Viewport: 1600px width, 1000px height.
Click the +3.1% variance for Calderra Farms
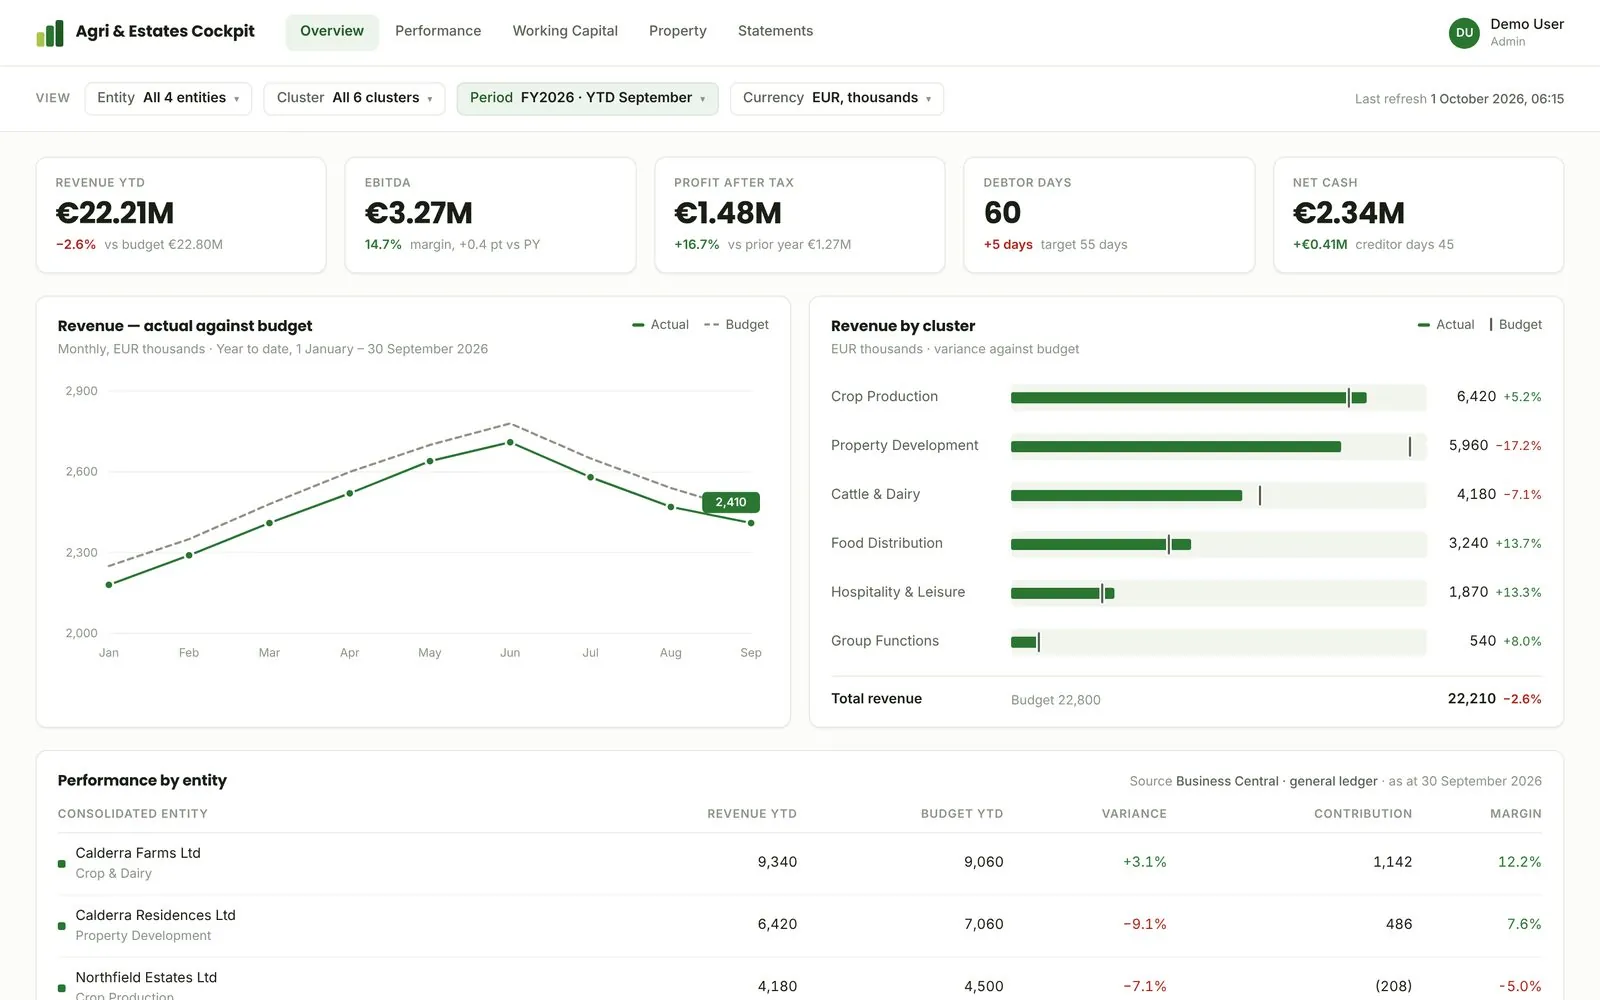click(1145, 862)
